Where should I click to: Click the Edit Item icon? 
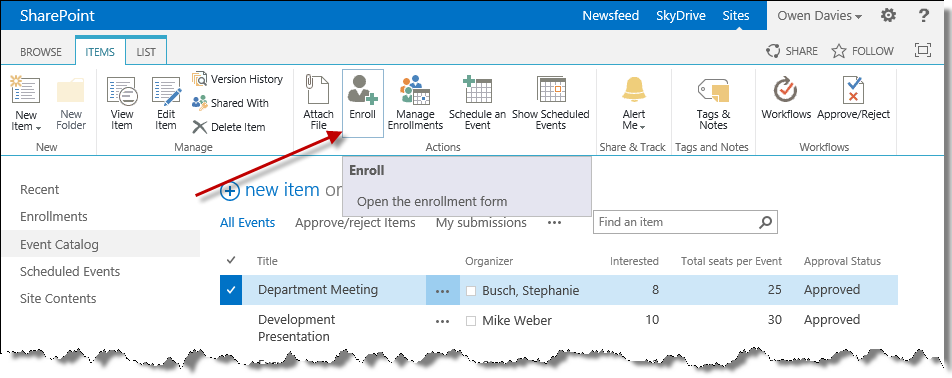tap(166, 91)
